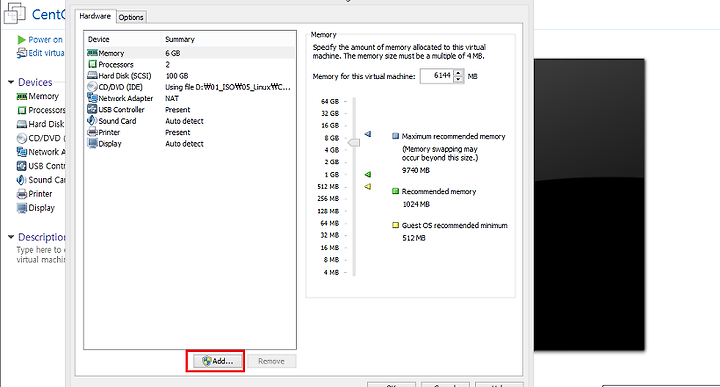
Task: Click the Display icon in hardware list
Action: (x=92, y=143)
